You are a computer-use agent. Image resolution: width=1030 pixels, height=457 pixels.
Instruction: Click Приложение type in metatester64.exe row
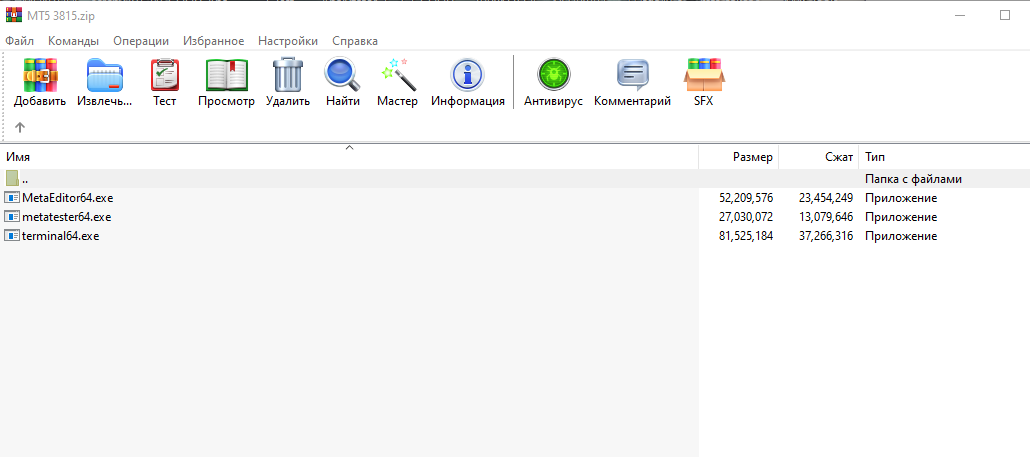coord(901,217)
